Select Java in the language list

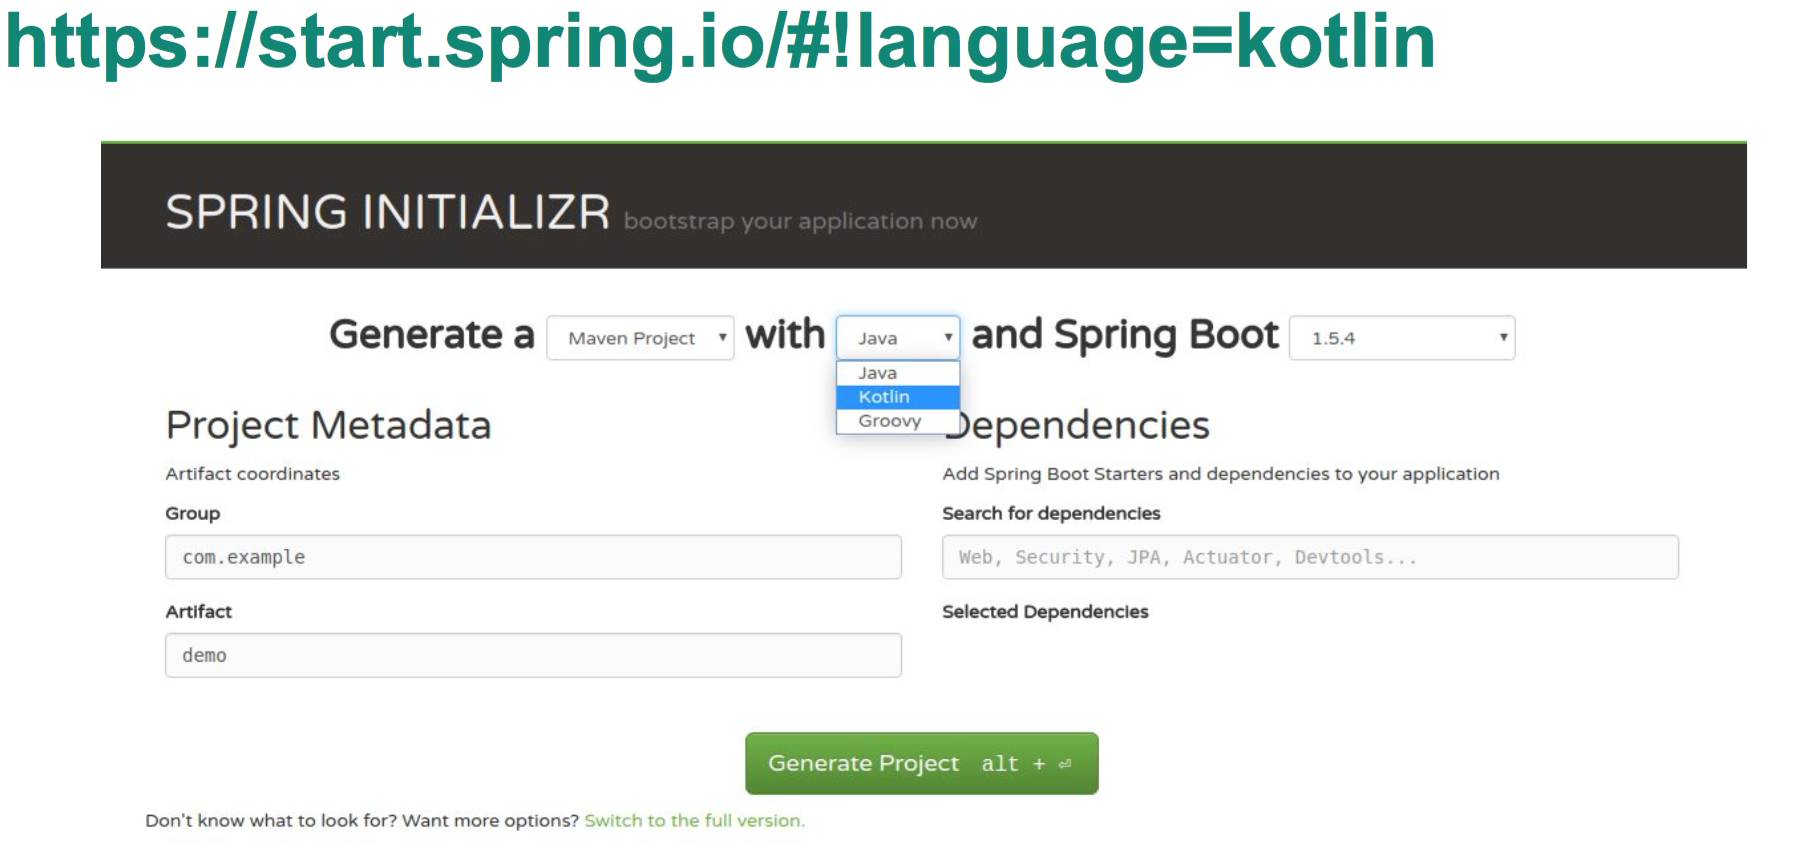898,373
